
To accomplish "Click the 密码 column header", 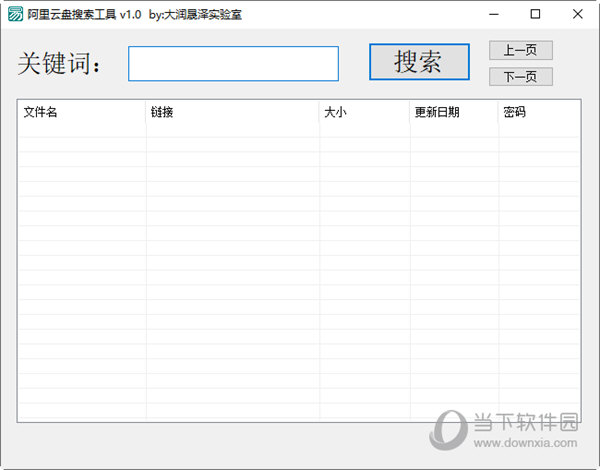I will [539, 112].
